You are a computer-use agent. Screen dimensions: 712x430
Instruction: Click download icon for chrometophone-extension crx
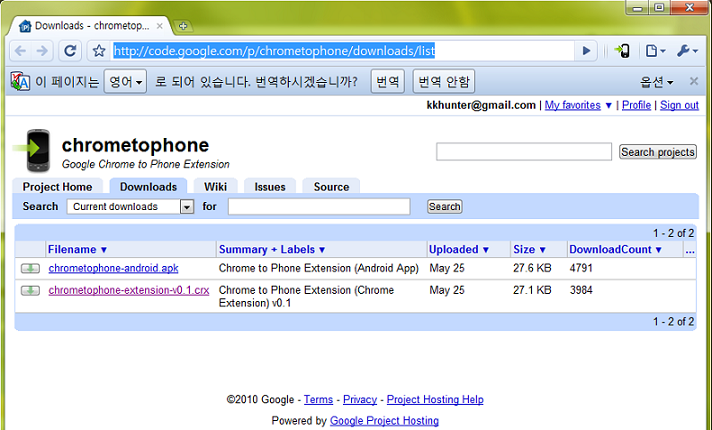pos(31,290)
